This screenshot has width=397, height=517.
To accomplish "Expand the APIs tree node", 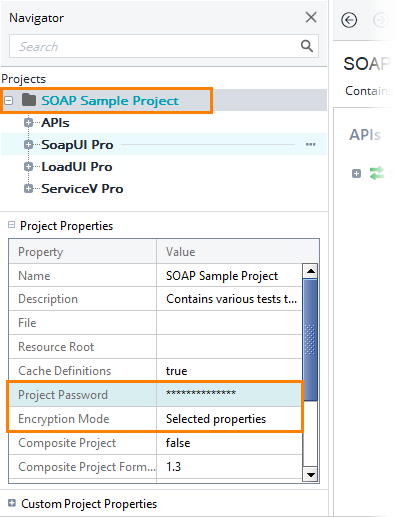I will tap(29, 123).
